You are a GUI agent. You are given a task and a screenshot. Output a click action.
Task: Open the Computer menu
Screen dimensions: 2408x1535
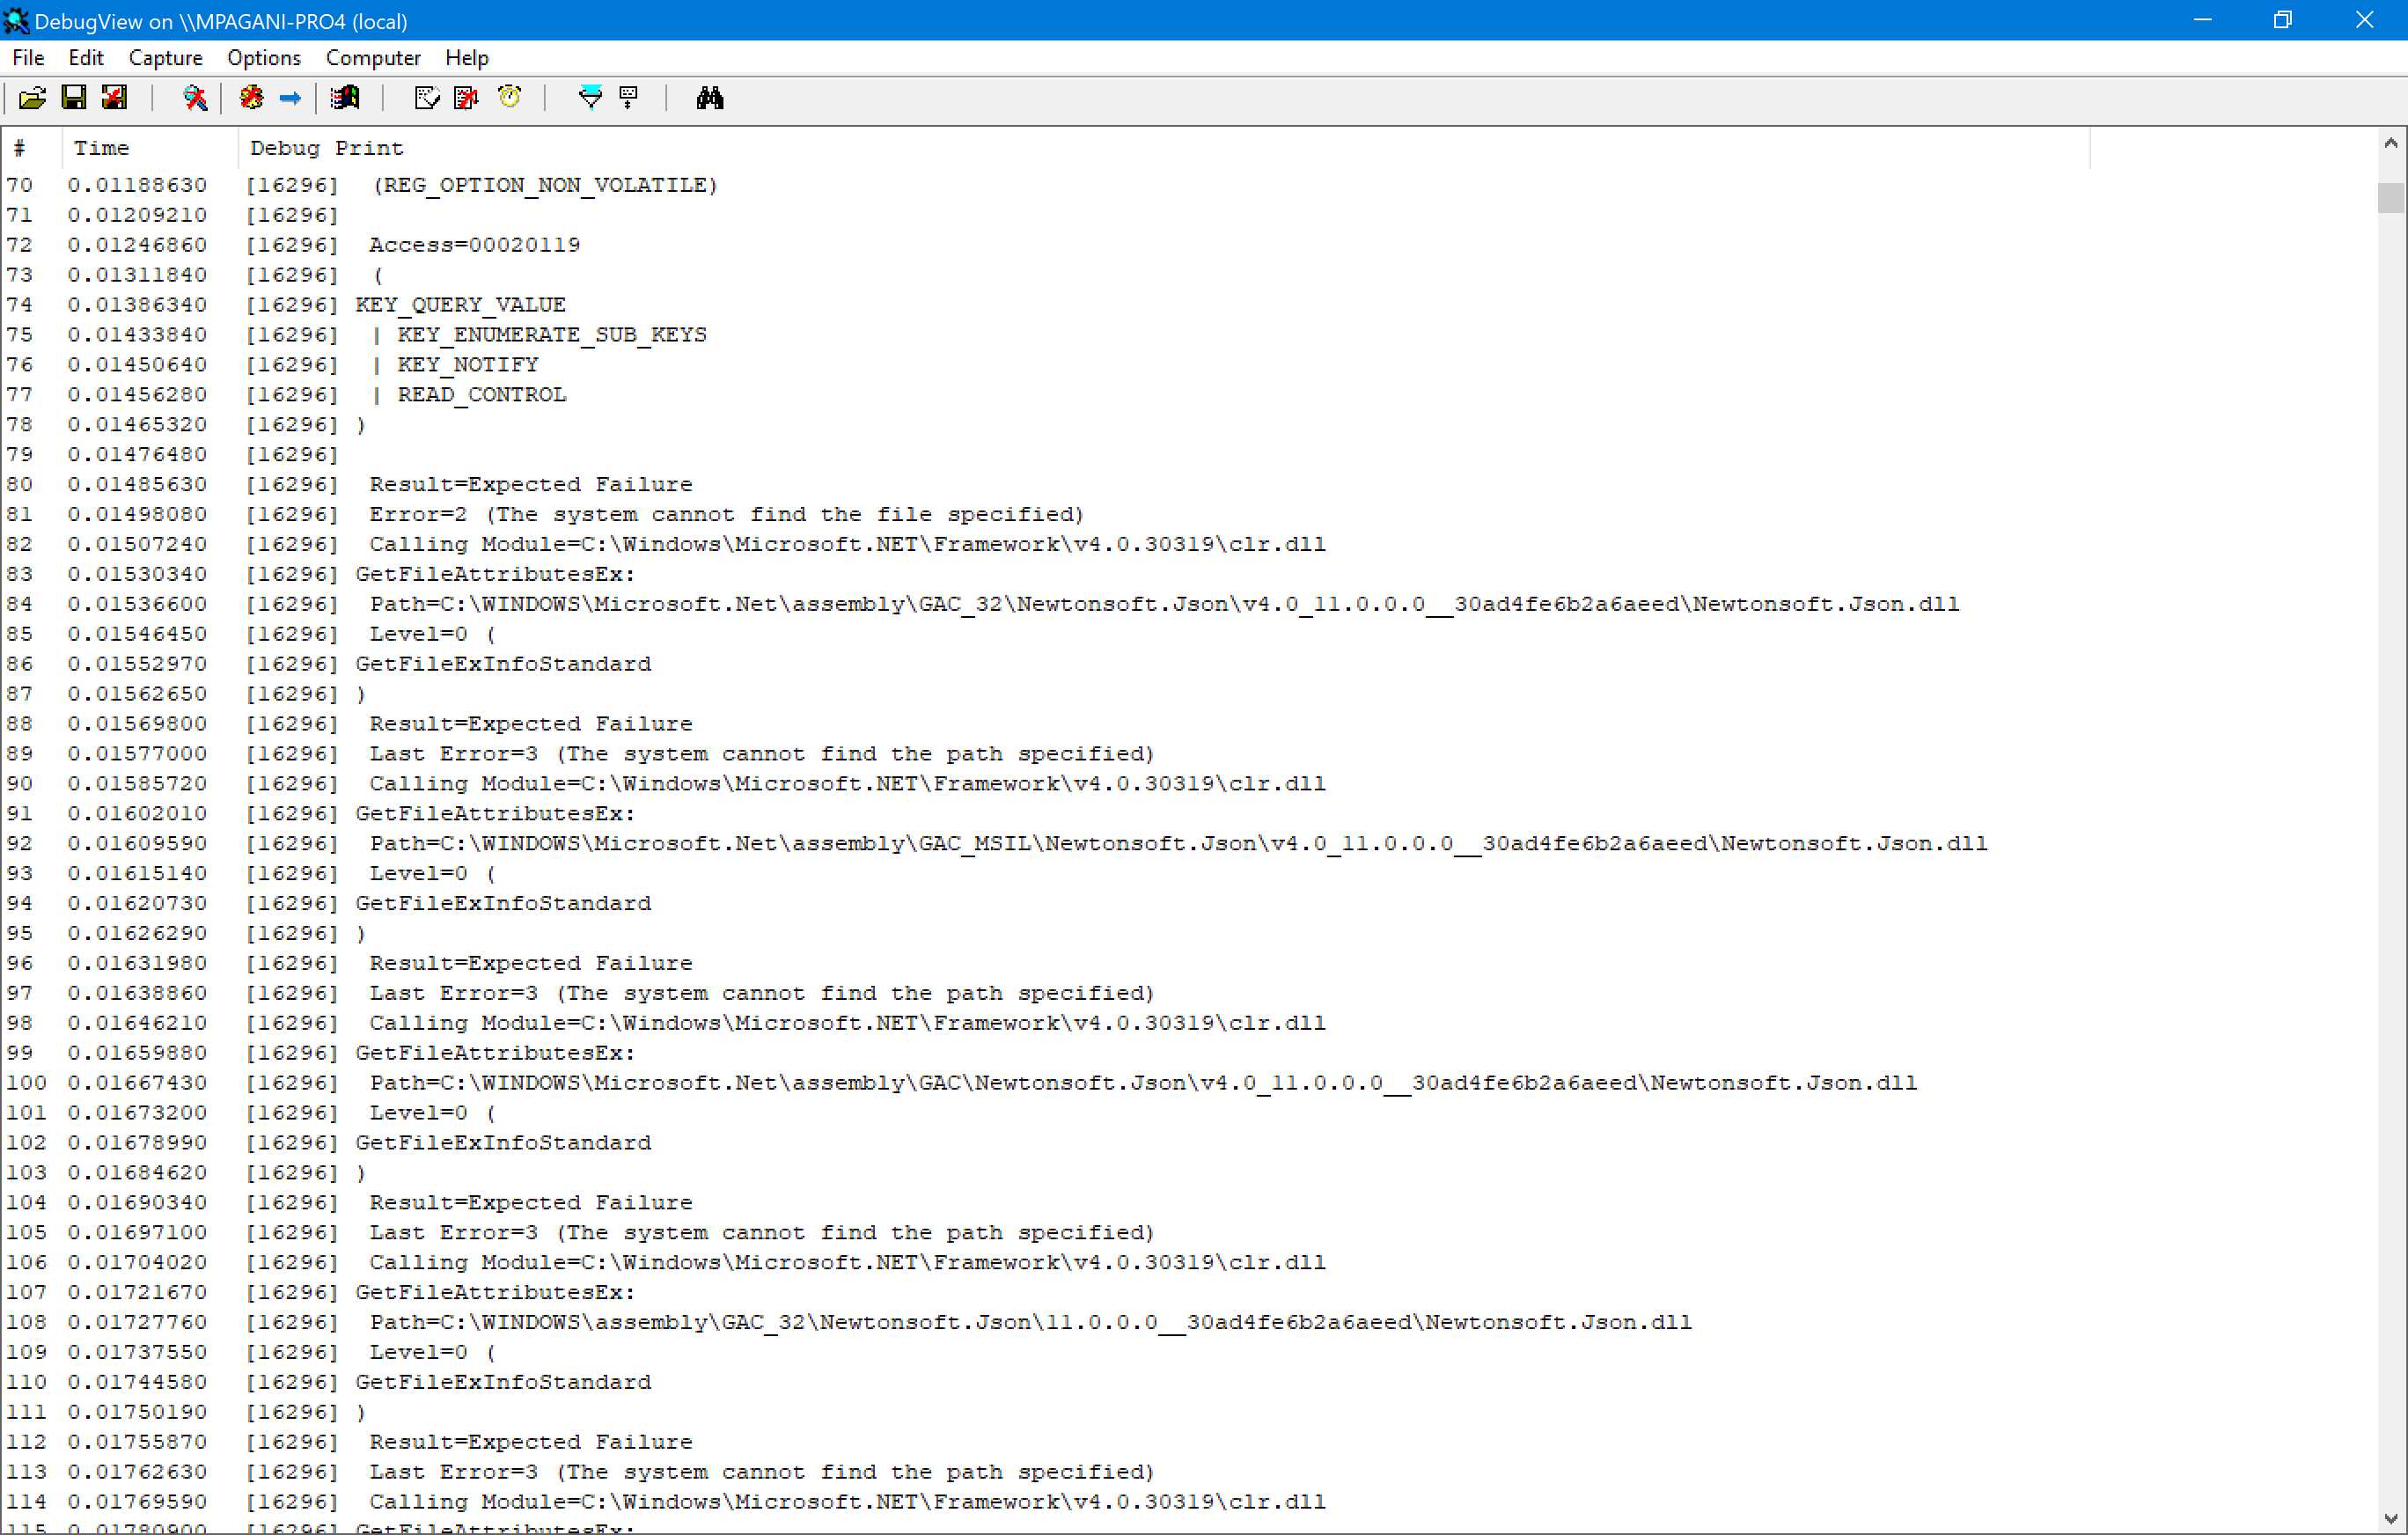[x=372, y=57]
